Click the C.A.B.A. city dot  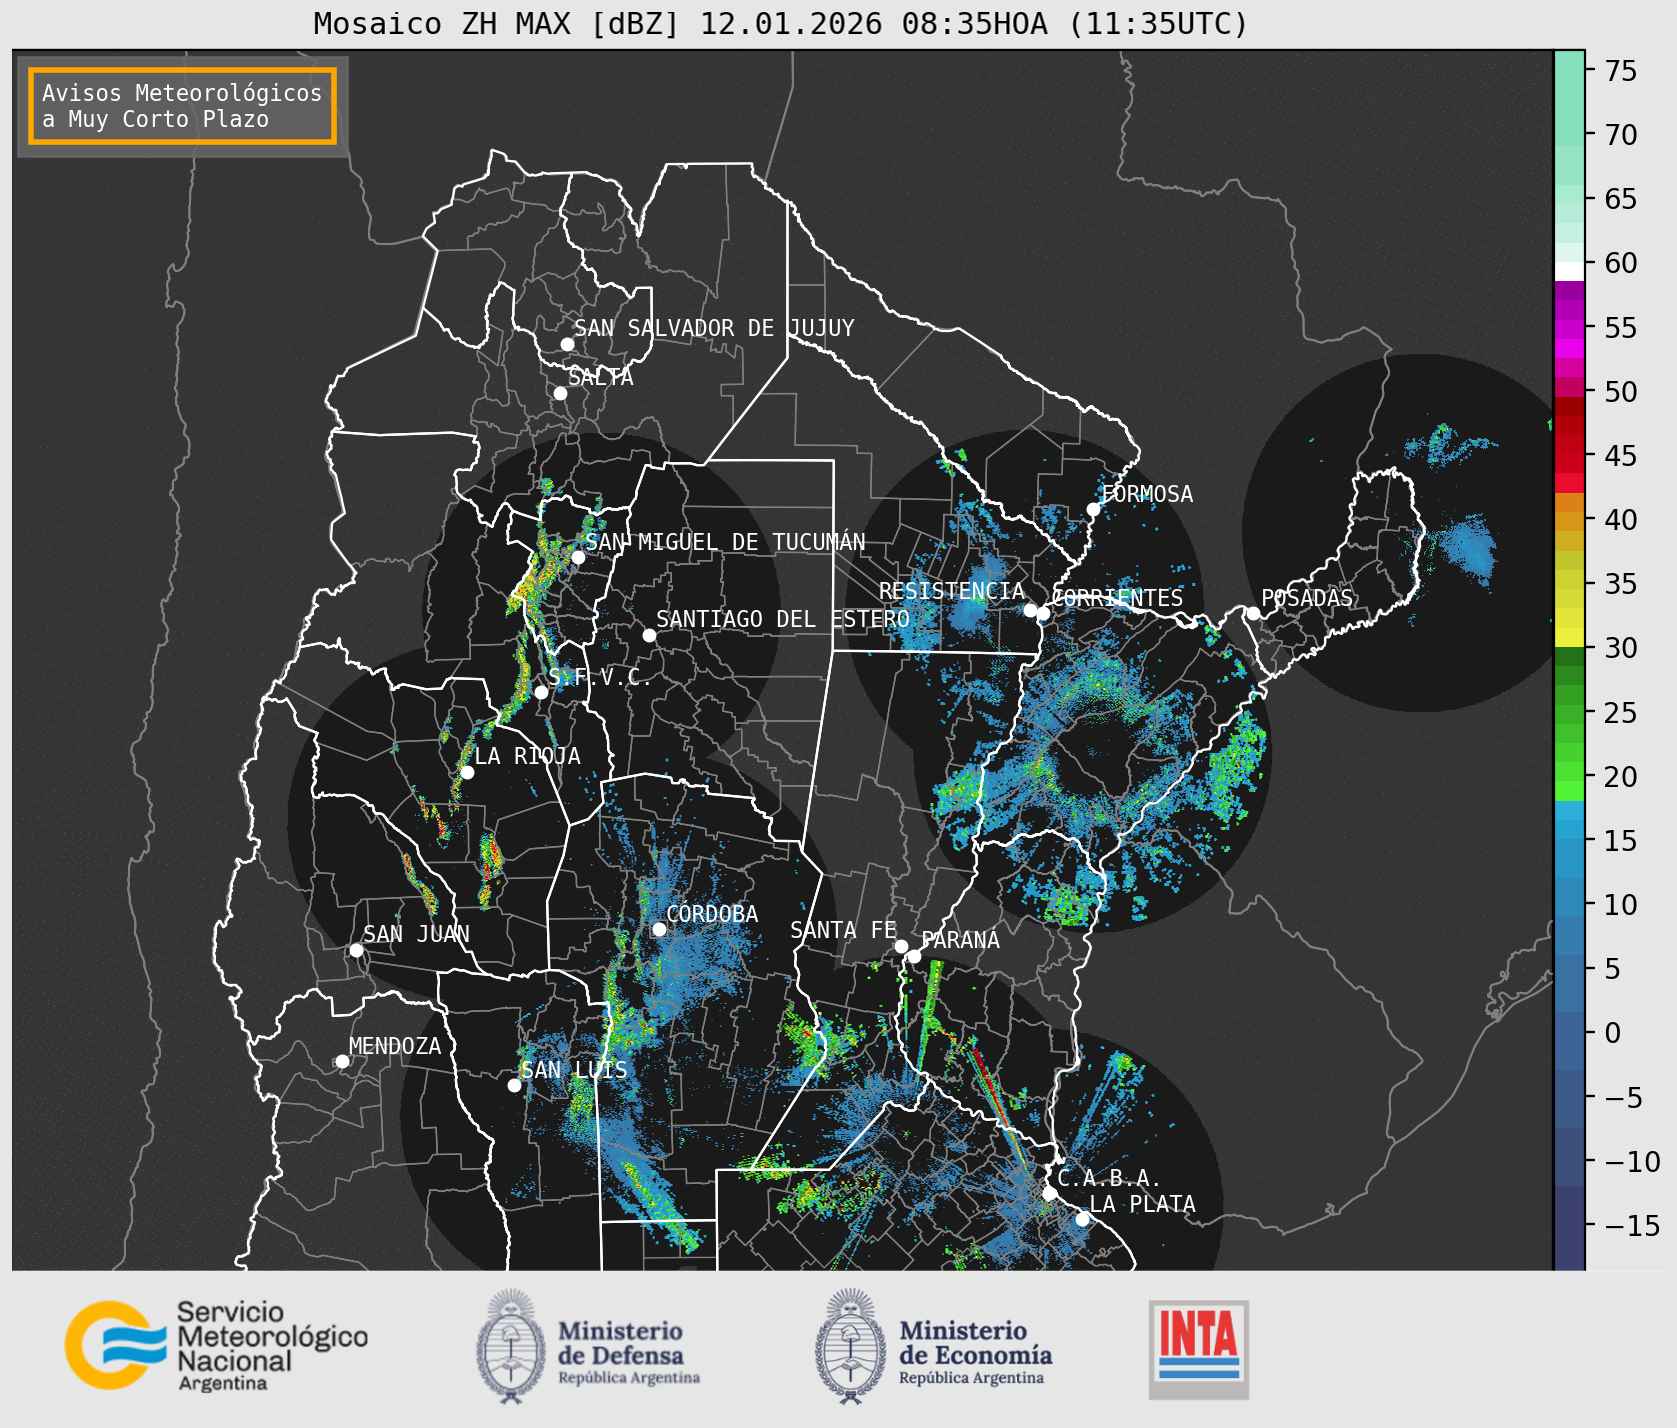pos(1050,1193)
